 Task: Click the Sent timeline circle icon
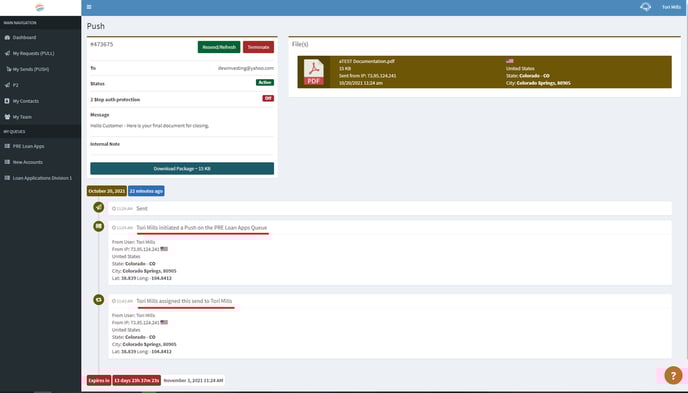[x=99, y=207]
